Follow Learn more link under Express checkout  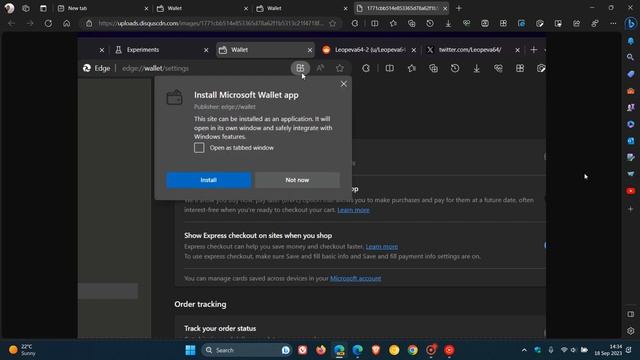coord(382,247)
